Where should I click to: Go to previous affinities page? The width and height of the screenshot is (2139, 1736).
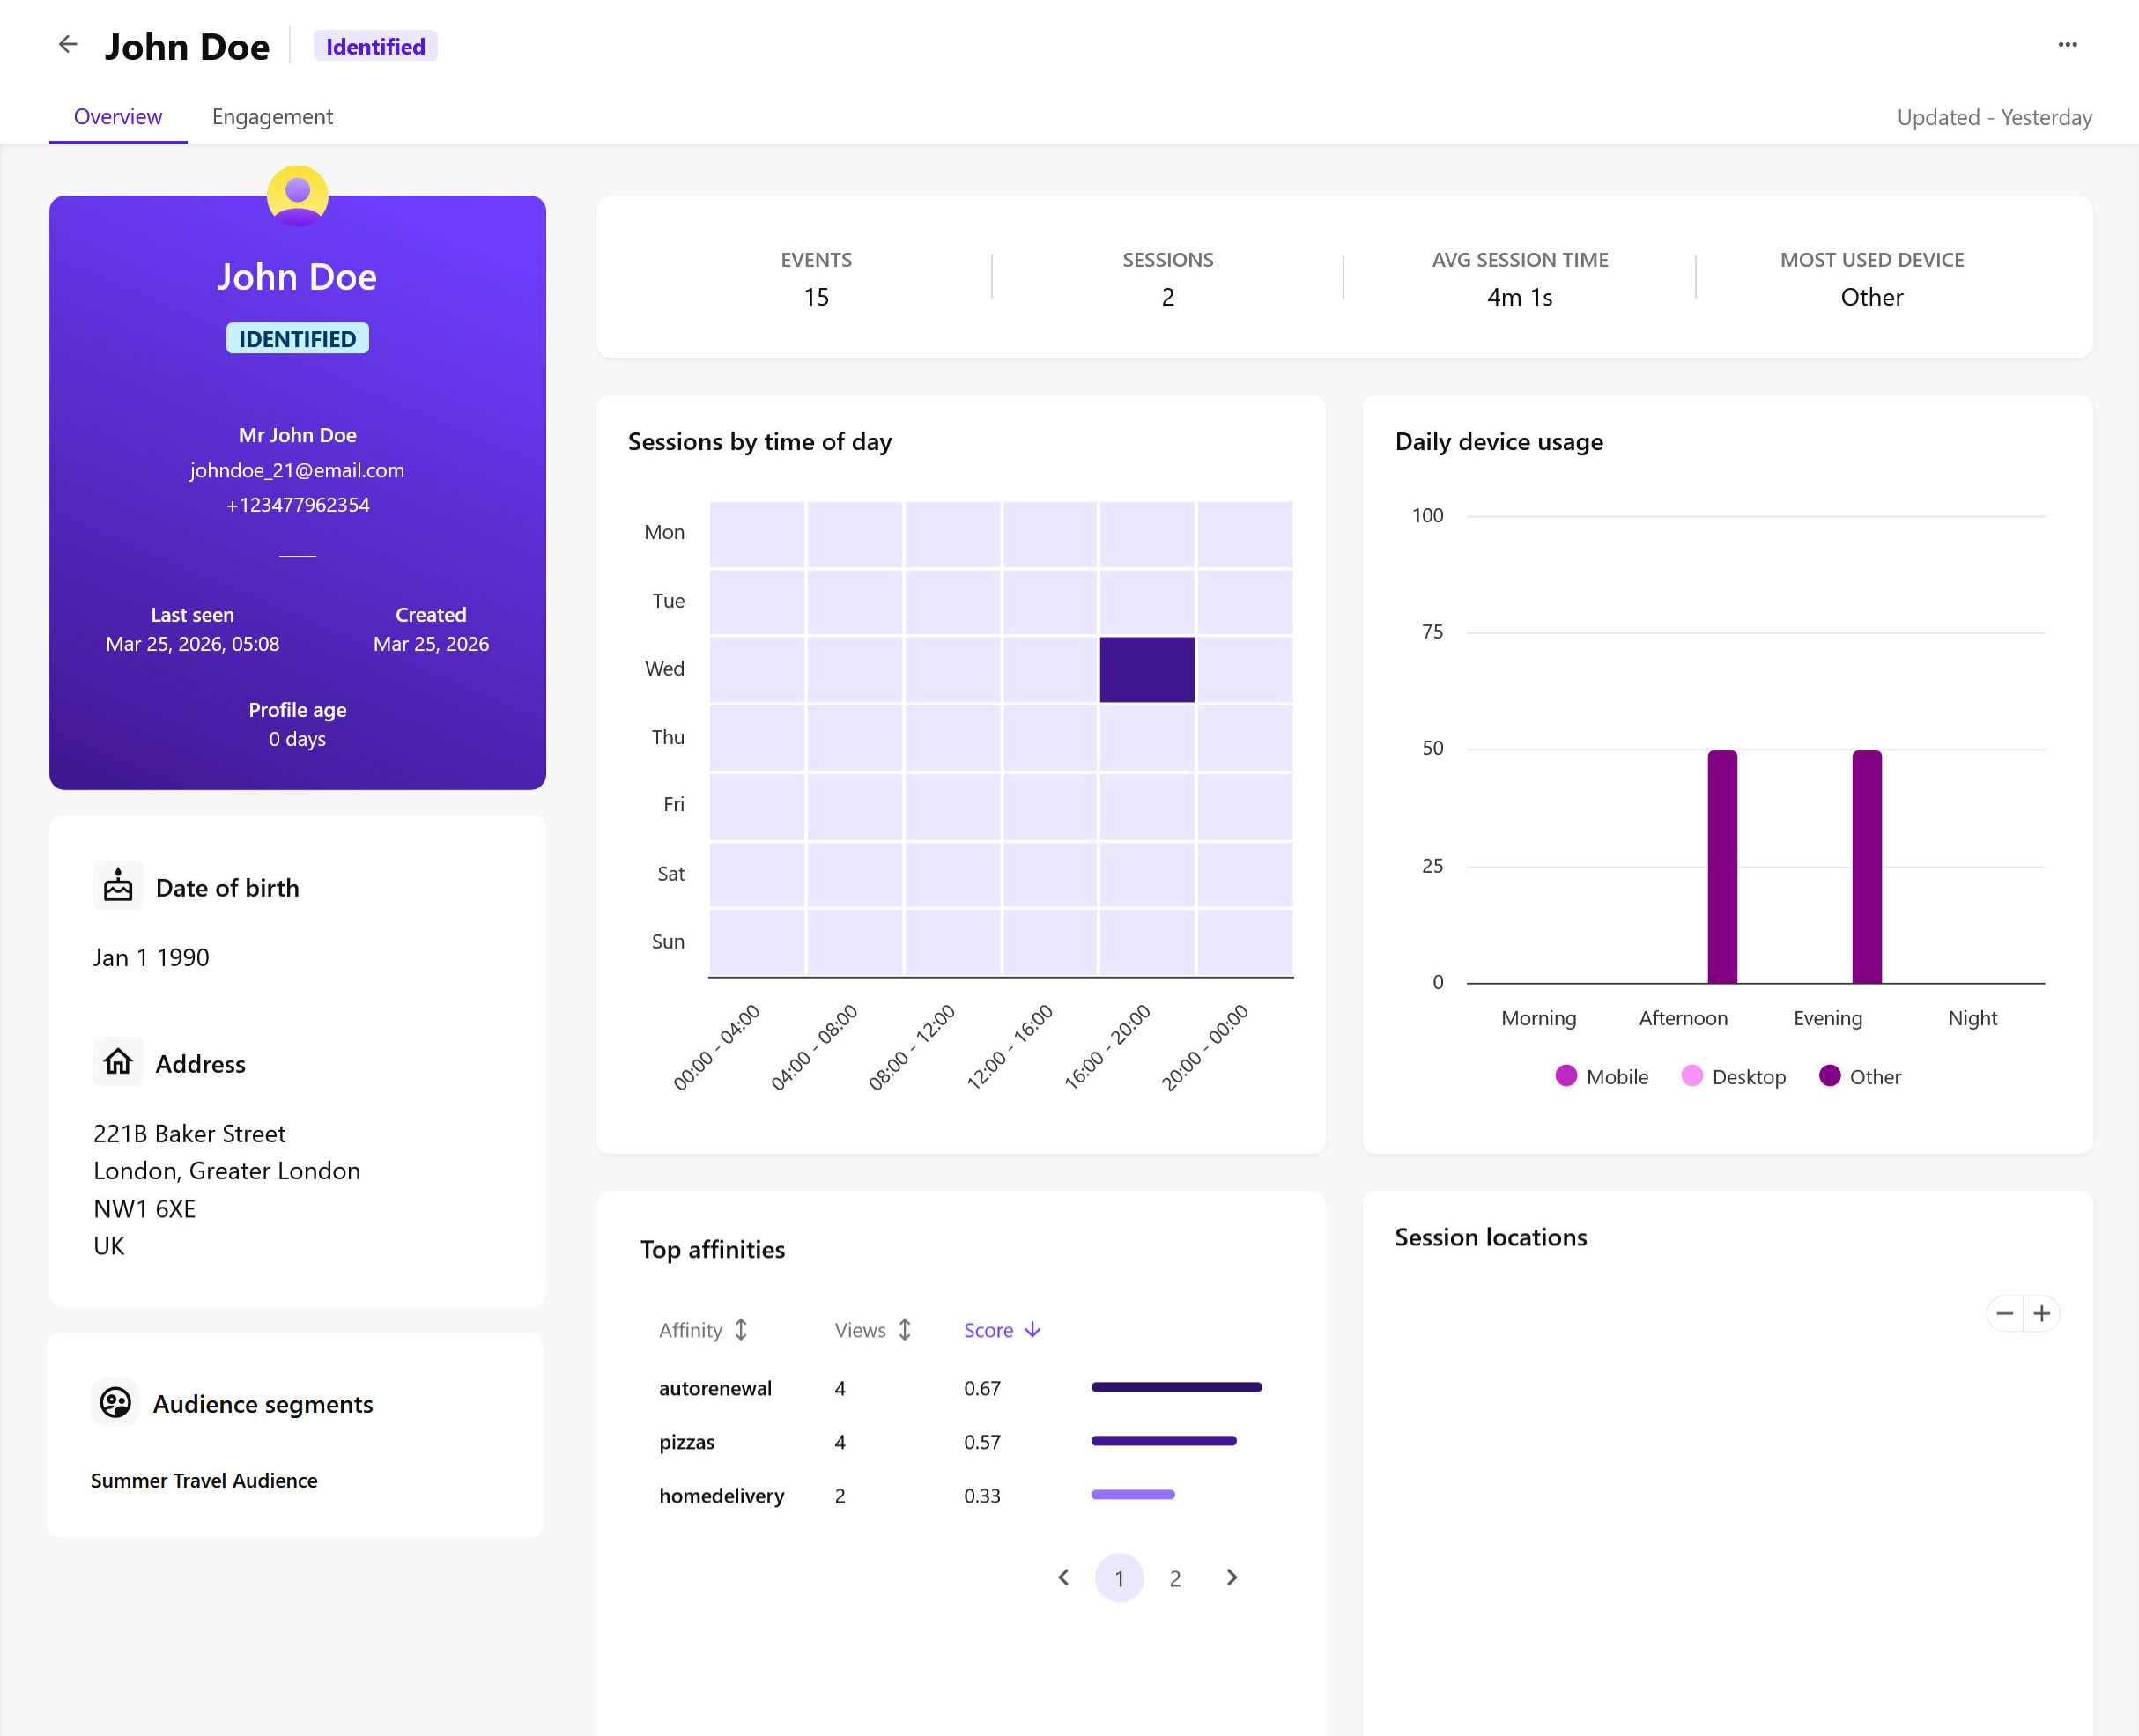(x=1063, y=1577)
